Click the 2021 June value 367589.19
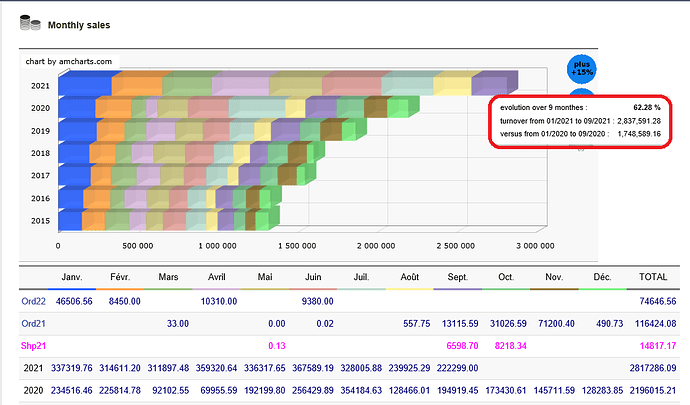The image size is (690, 405). pyautogui.click(x=313, y=368)
